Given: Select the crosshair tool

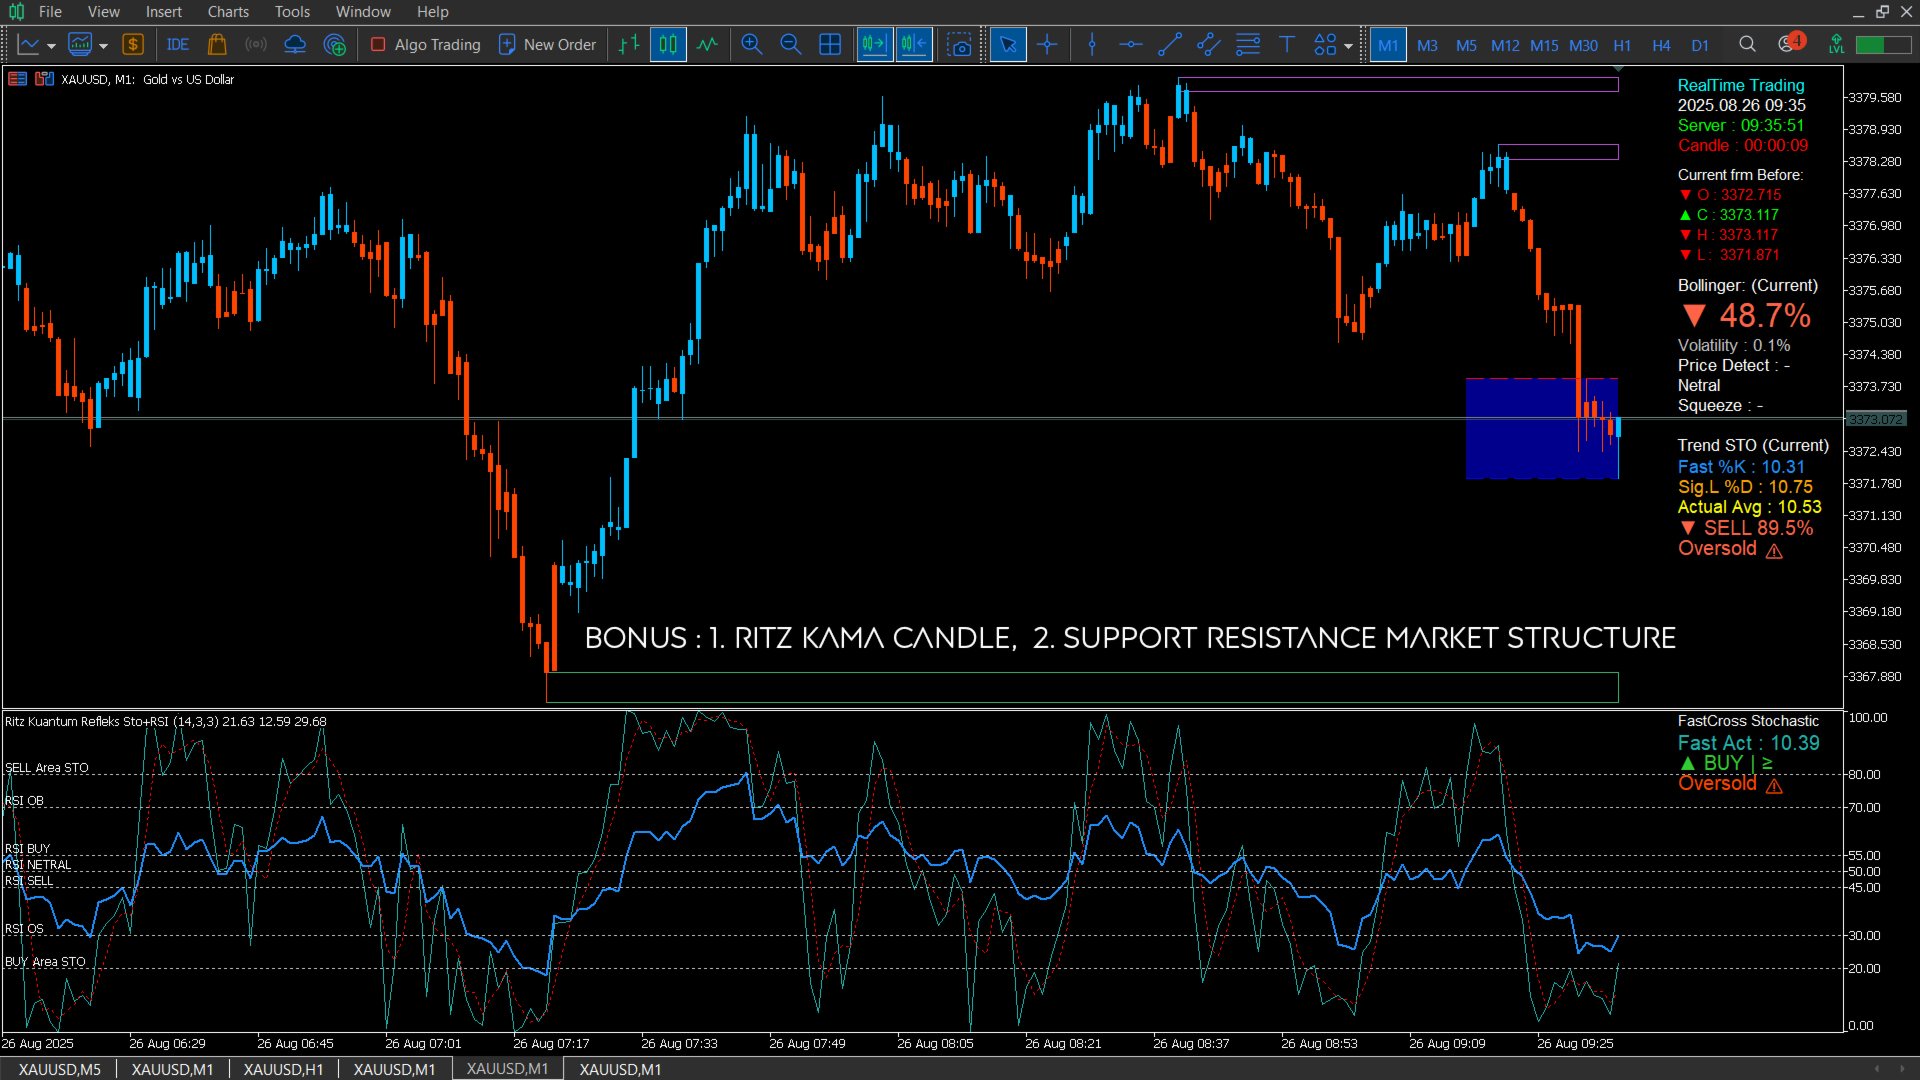Looking at the screenshot, I should click(x=1047, y=45).
